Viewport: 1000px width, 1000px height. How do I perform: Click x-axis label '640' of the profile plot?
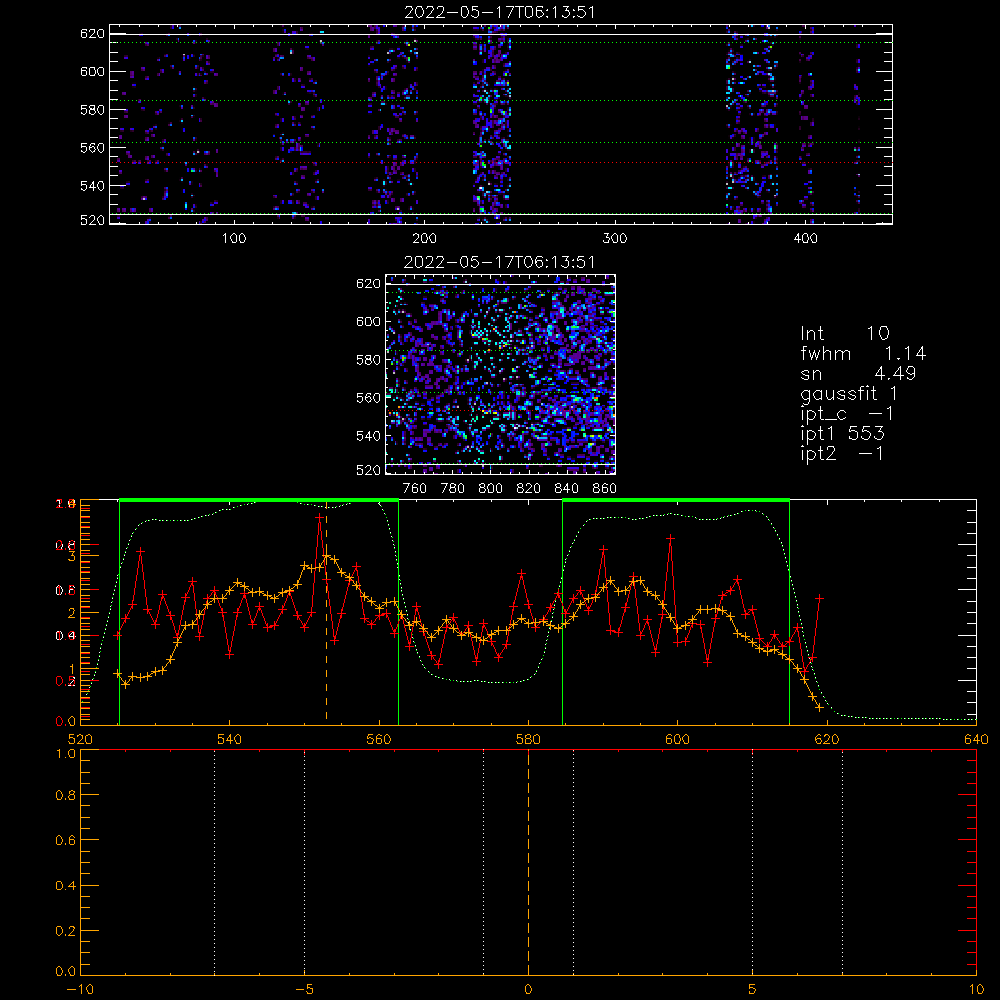point(976,740)
